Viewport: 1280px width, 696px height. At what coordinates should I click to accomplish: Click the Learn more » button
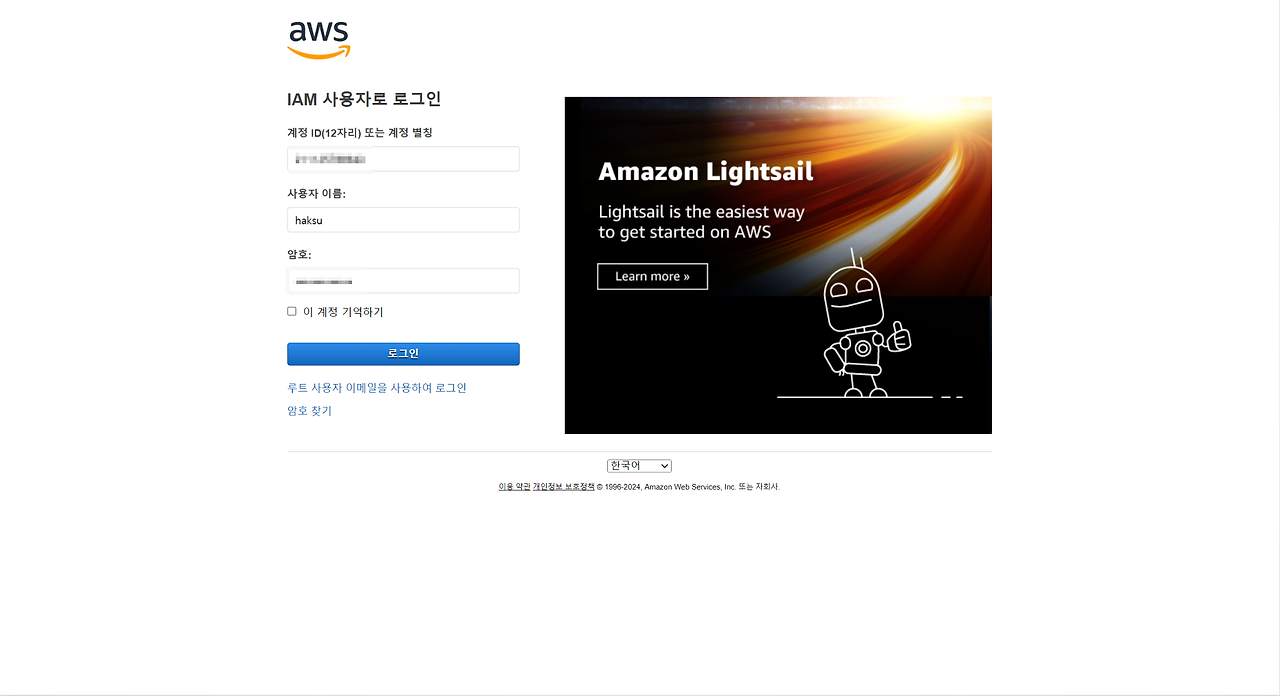coord(652,276)
